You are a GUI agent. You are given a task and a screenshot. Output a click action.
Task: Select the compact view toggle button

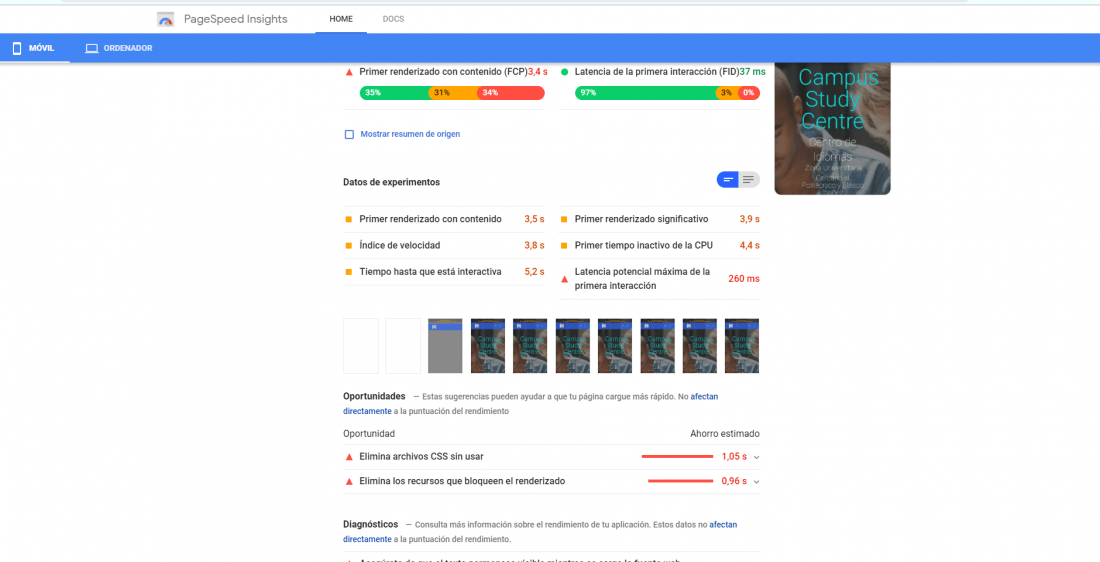tap(727, 180)
